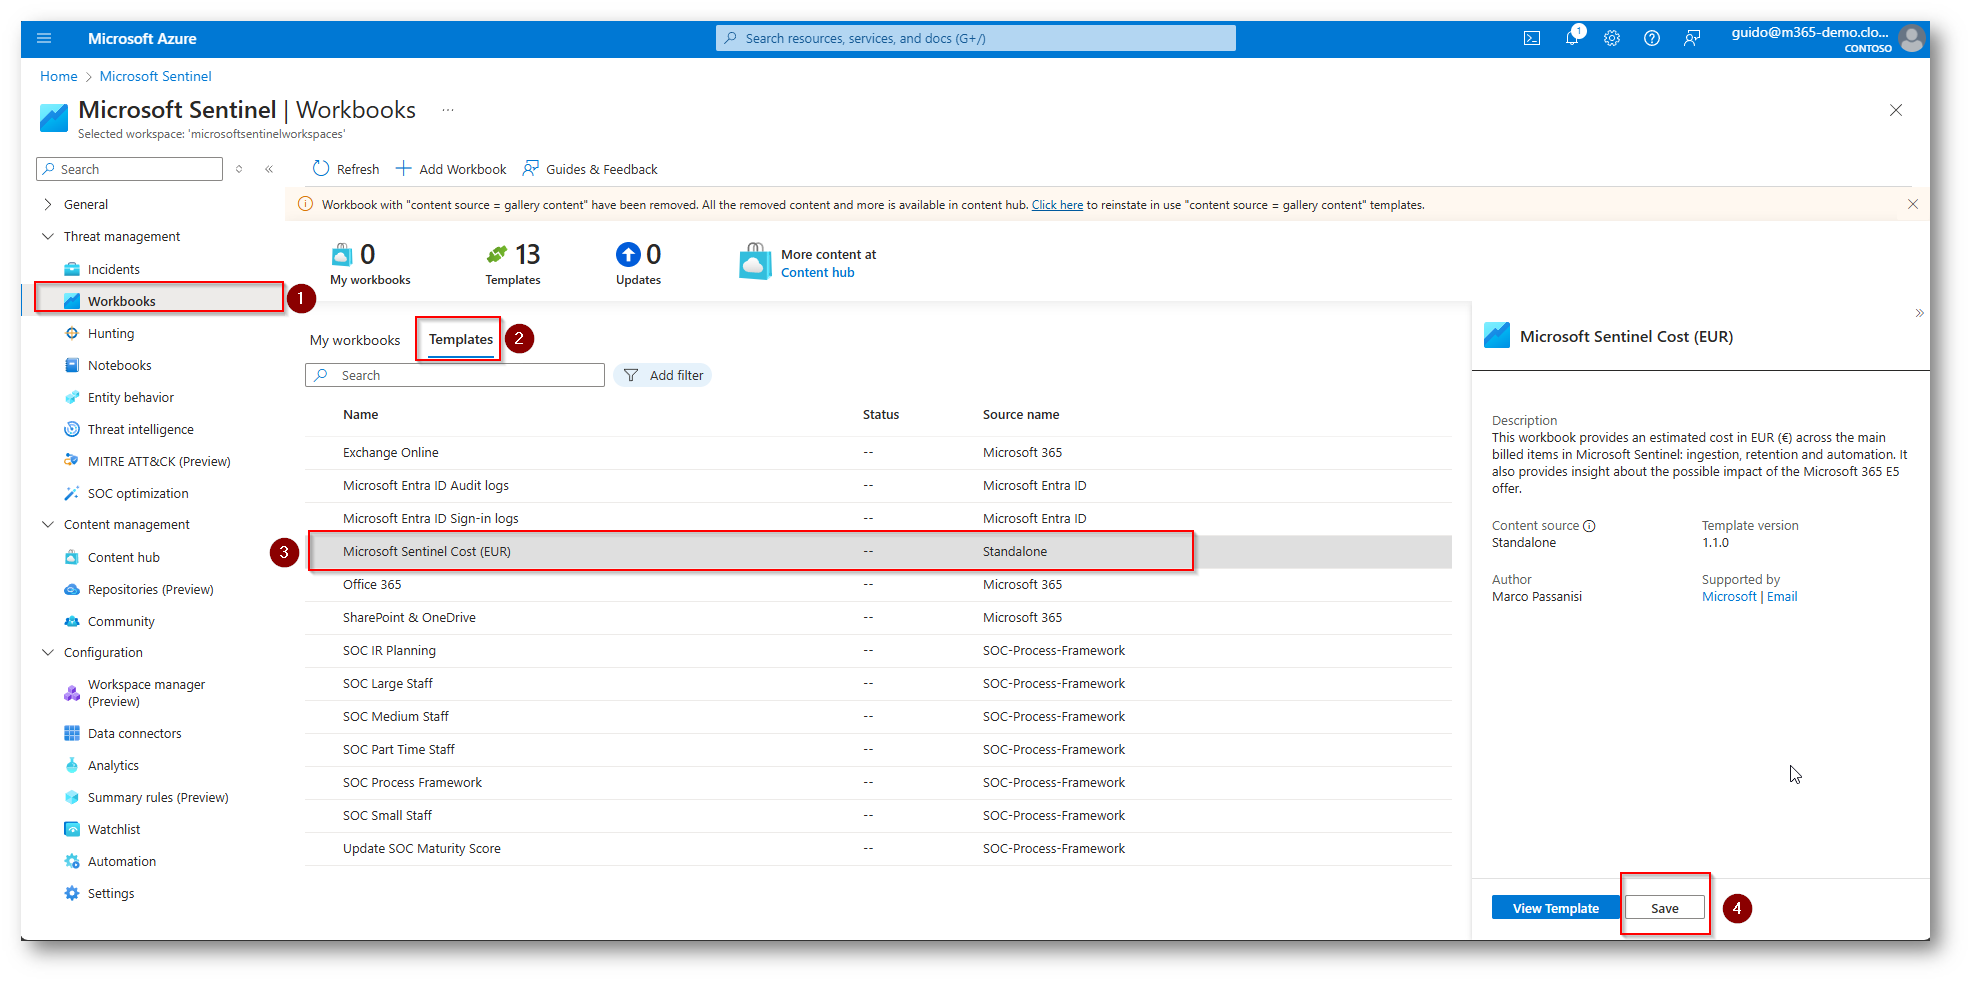Select the SharePoint & OneDrive template
The width and height of the screenshot is (1972, 983).
(x=878, y=618)
